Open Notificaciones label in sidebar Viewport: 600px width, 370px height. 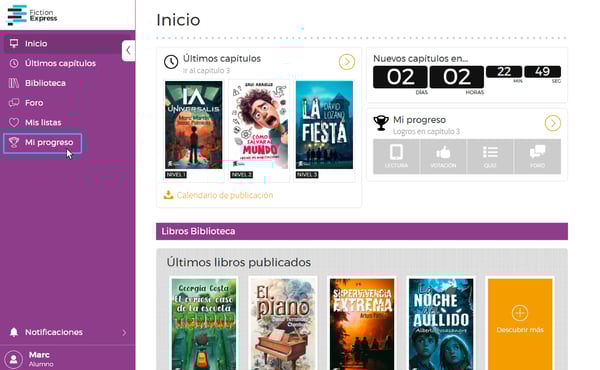tap(54, 332)
